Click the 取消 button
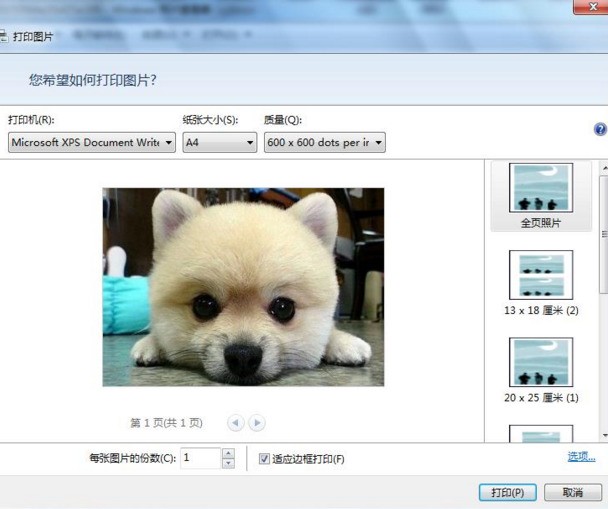Image resolution: width=608 pixels, height=509 pixels. (x=572, y=492)
